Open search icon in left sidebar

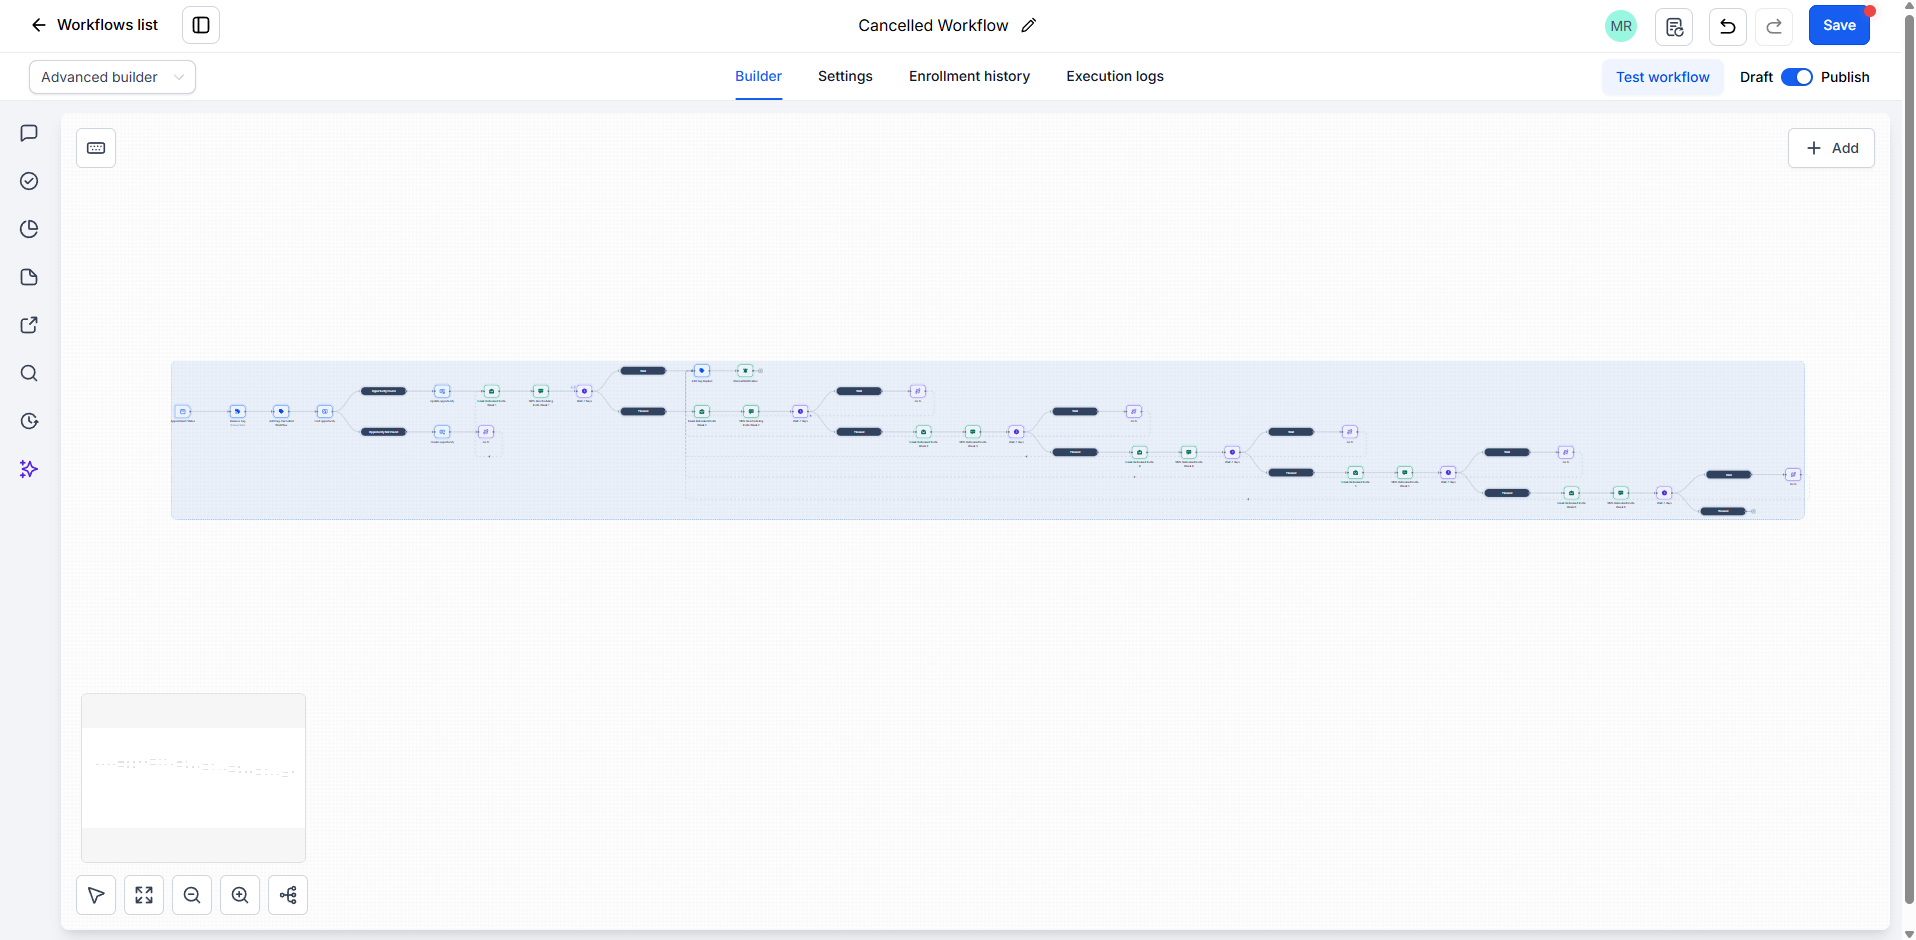[x=29, y=373]
